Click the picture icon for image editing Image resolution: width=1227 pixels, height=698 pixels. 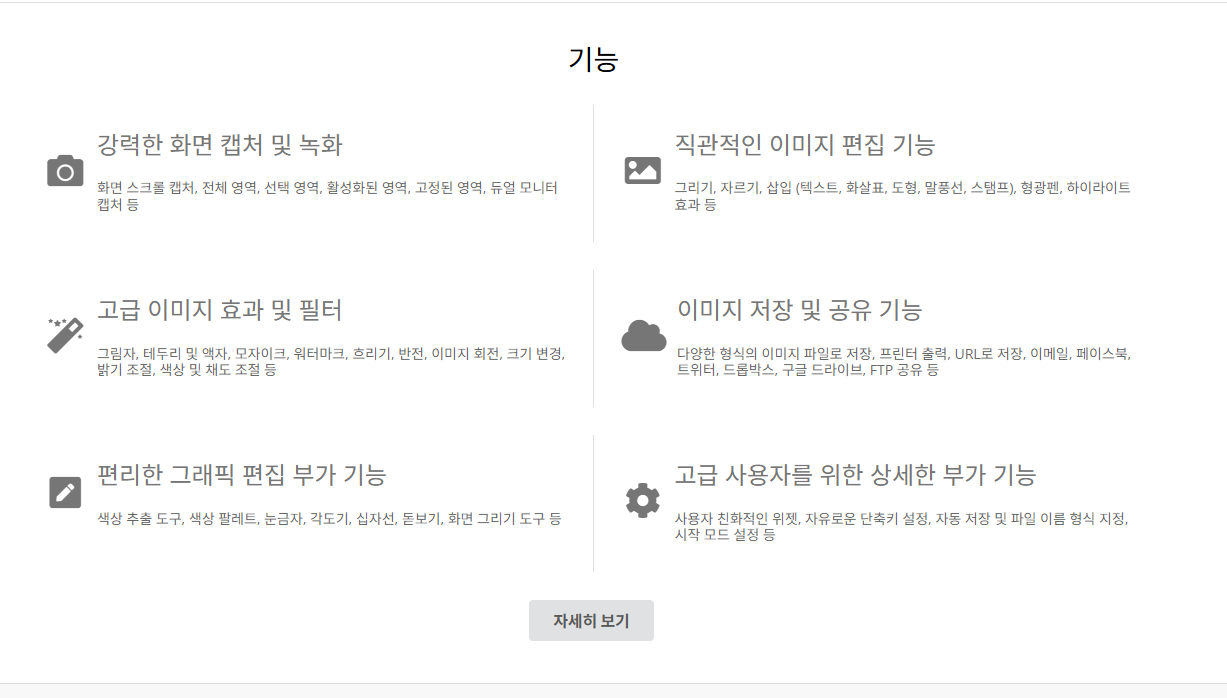pos(642,171)
